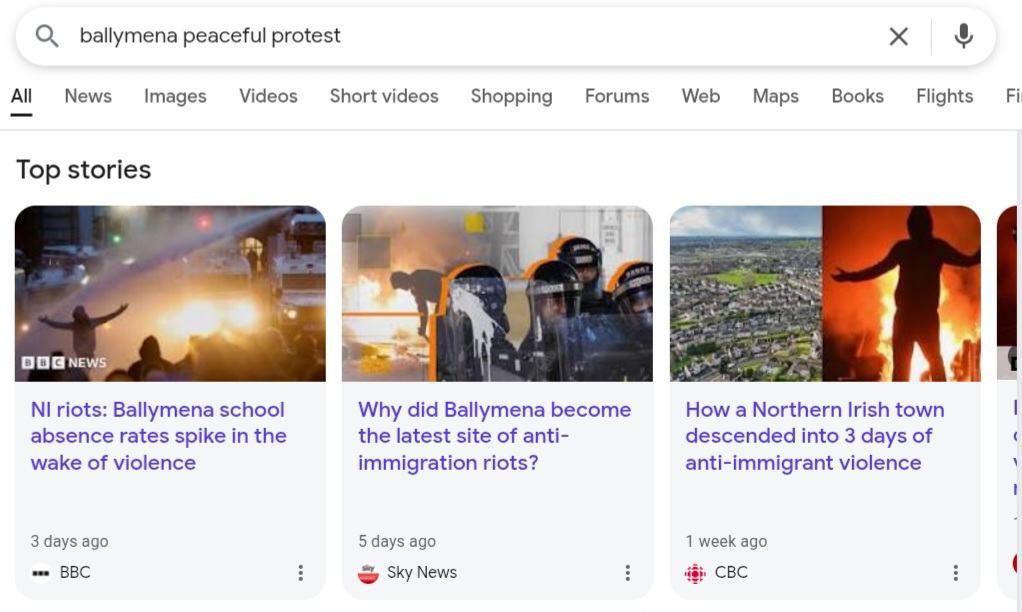This screenshot has height=612, width=1022.
Task: Open the Shopping tab
Action: [512, 96]
